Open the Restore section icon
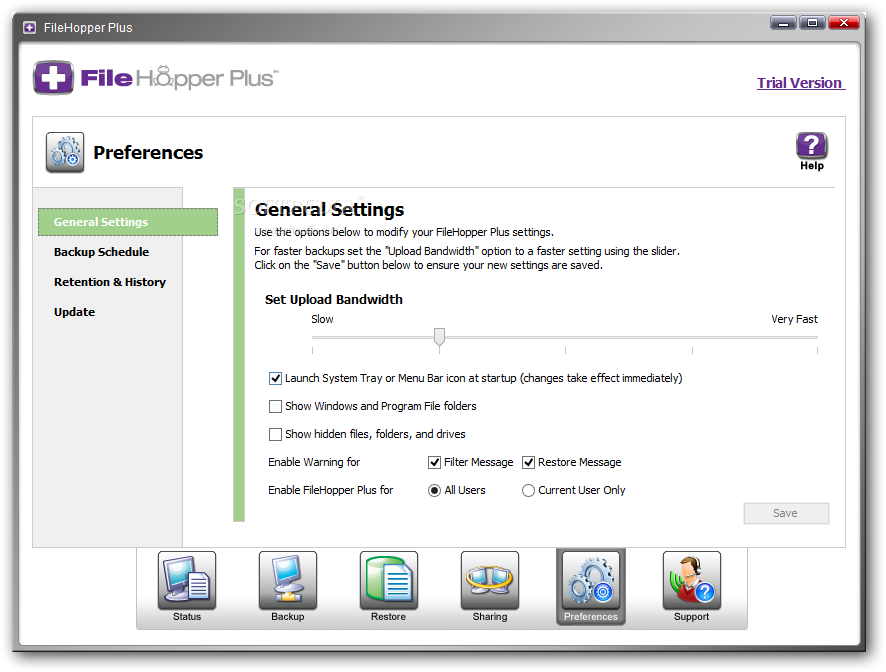Image resolution: width=886 pixels, height=672 pixels. 389,580
